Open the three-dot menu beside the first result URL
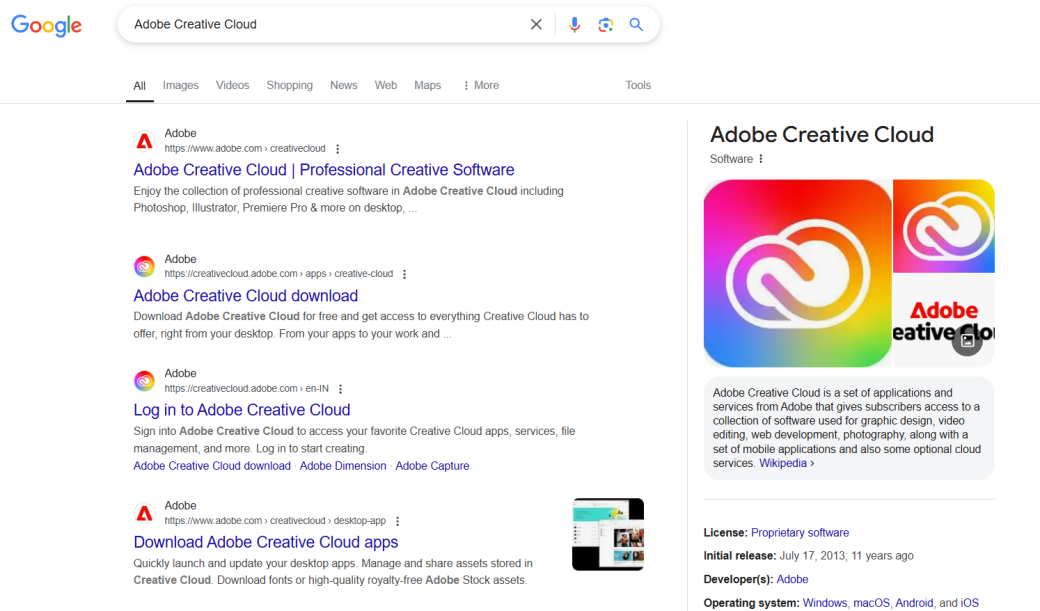Image resolution: width=1040 pixels, height=611 pixels. [337, 148]
